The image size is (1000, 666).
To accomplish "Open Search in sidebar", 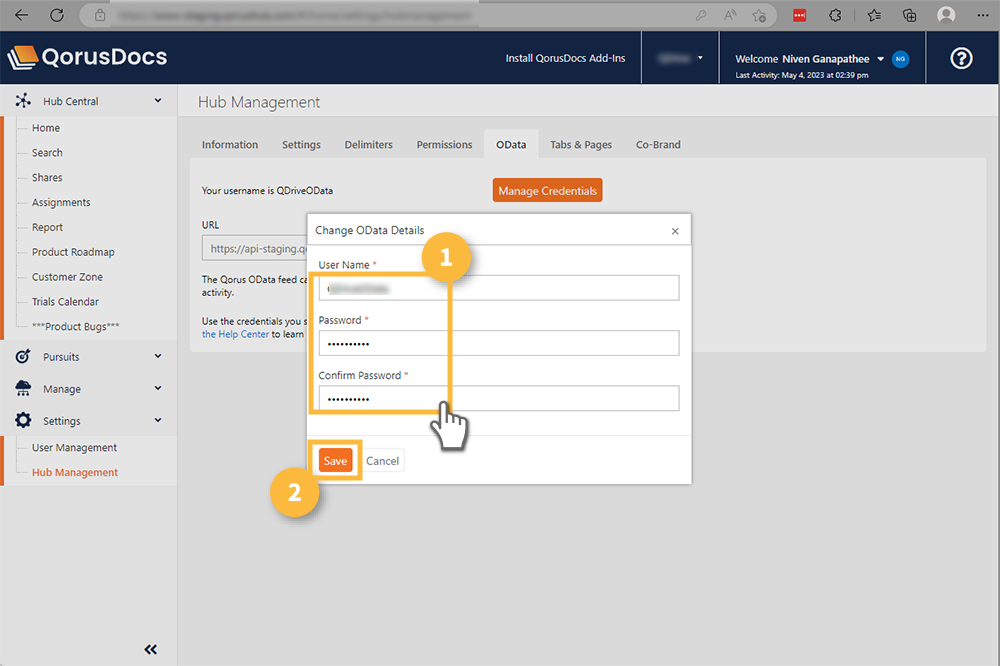I will pyautogui.click(x=47, y=153).
